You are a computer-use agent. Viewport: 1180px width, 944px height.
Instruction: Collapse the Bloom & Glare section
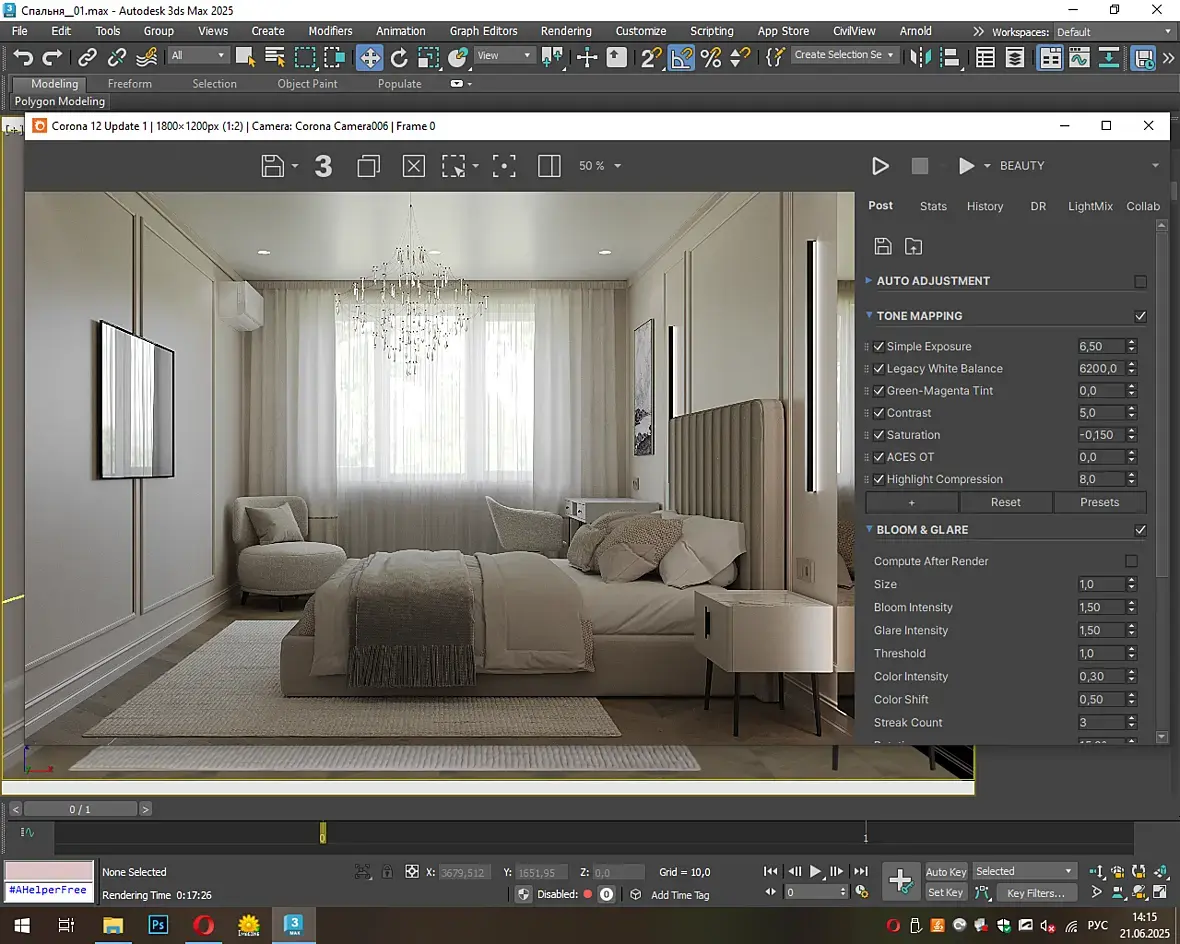[870, 530]
